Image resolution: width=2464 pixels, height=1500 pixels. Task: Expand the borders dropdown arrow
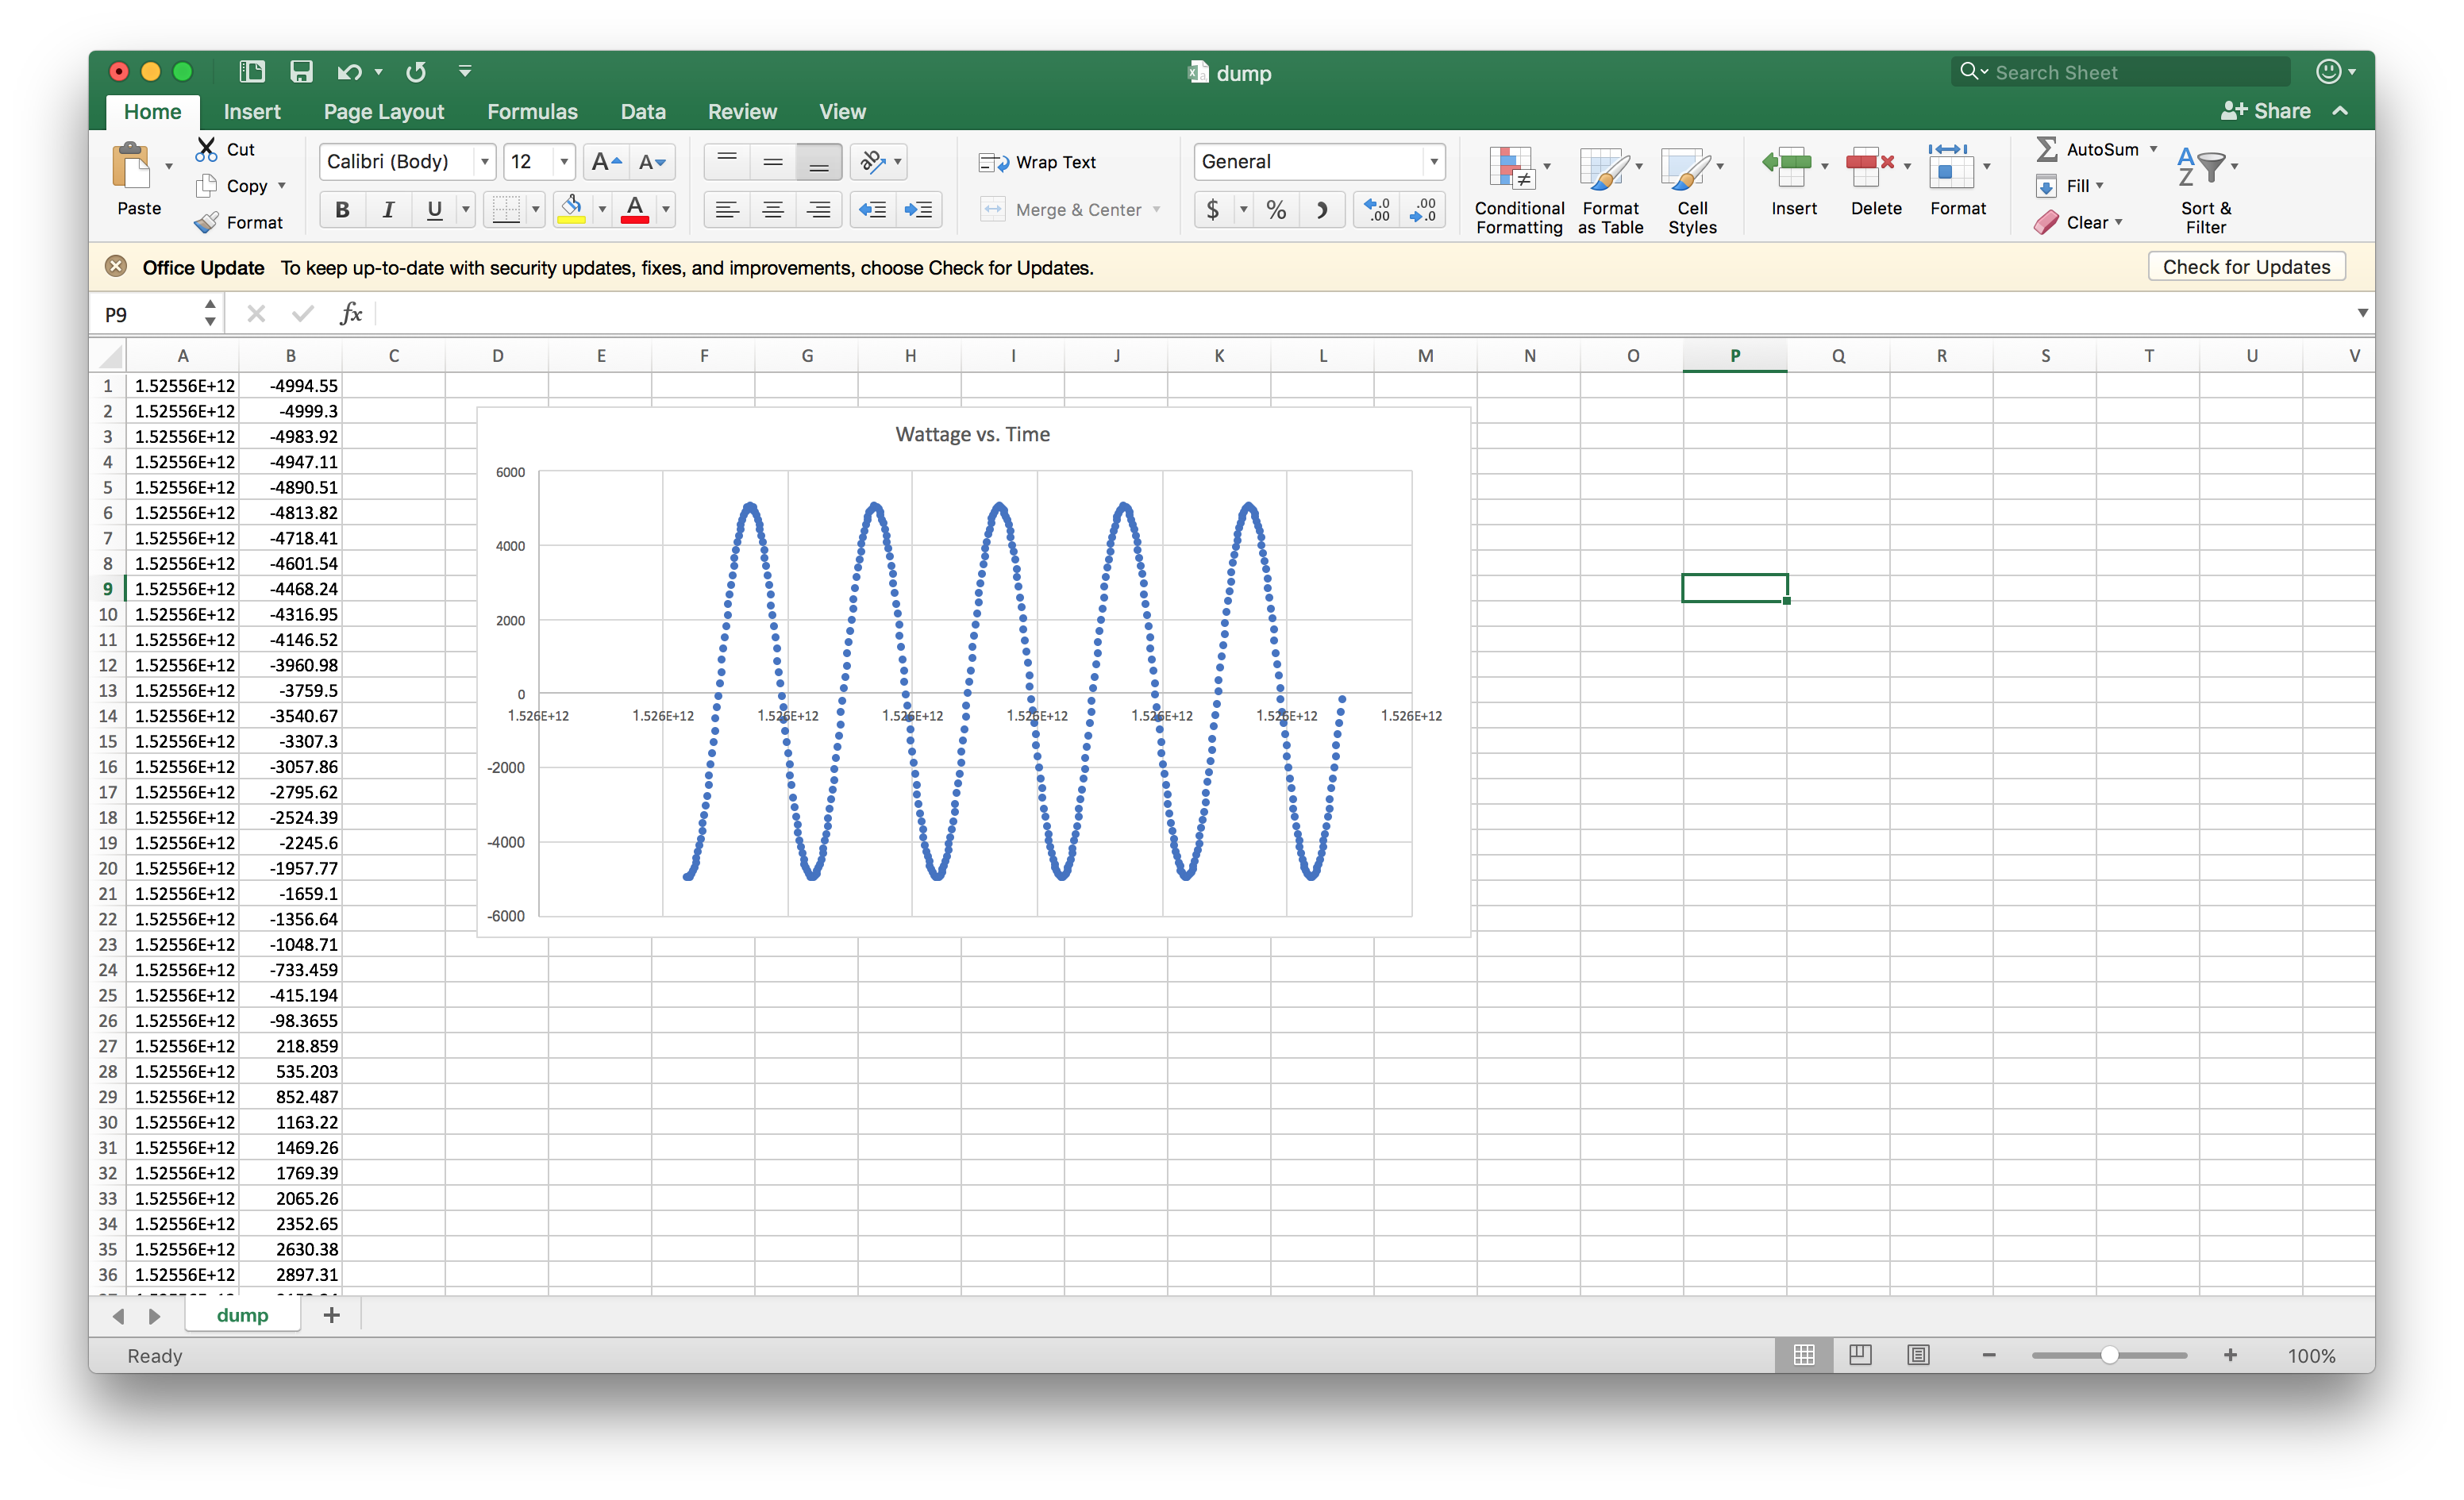(x=536, y=209)
